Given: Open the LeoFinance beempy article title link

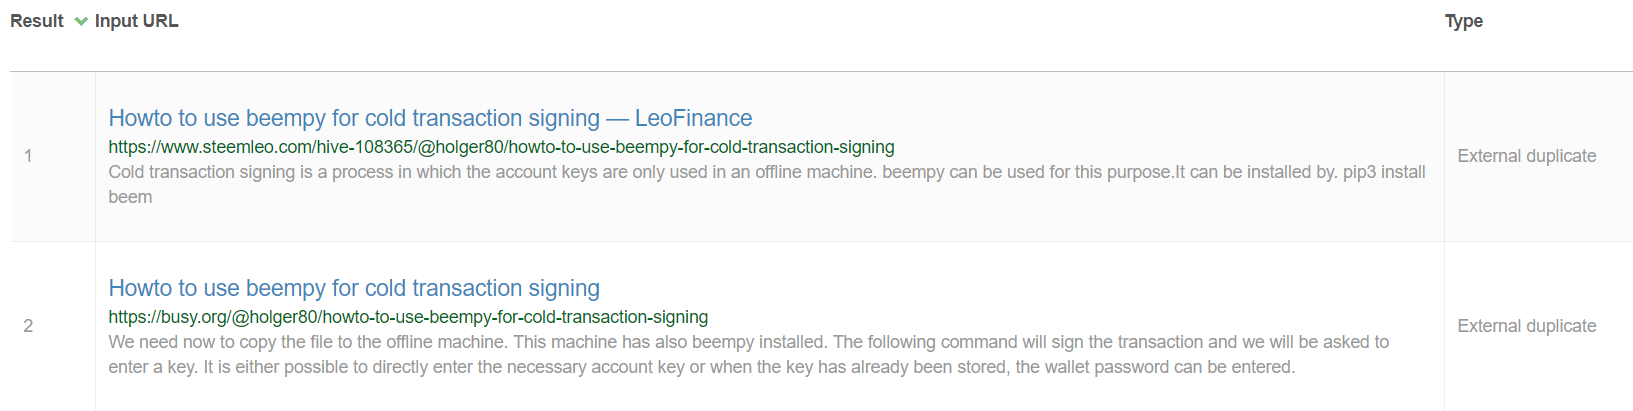Looking at the screenshot, I should [430, 118].
